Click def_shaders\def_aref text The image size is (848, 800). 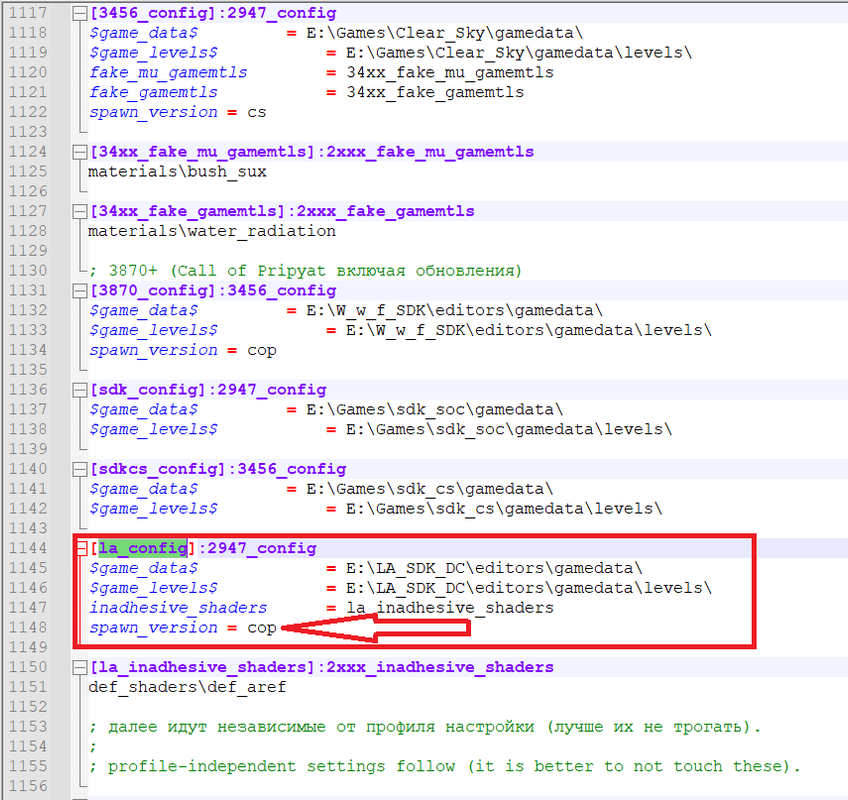187,687
